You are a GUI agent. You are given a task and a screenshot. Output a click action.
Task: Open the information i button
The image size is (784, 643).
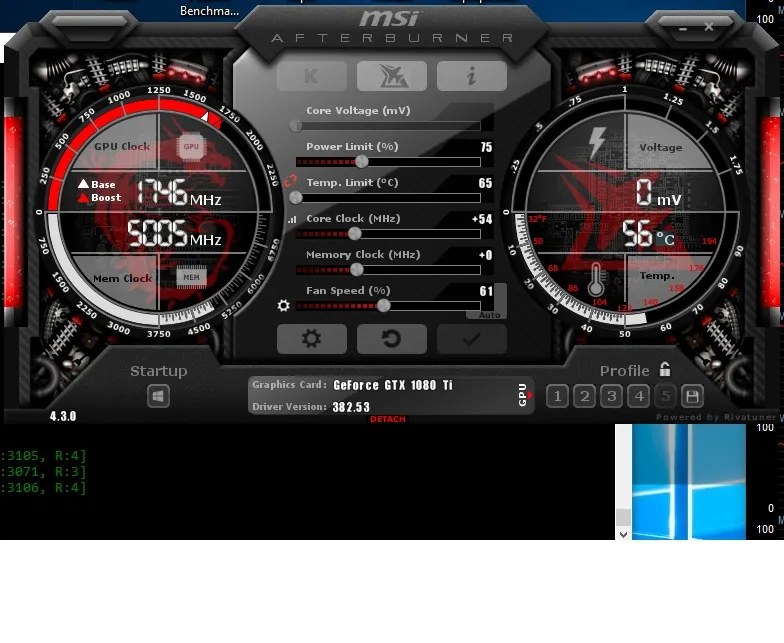pos(472,76)
